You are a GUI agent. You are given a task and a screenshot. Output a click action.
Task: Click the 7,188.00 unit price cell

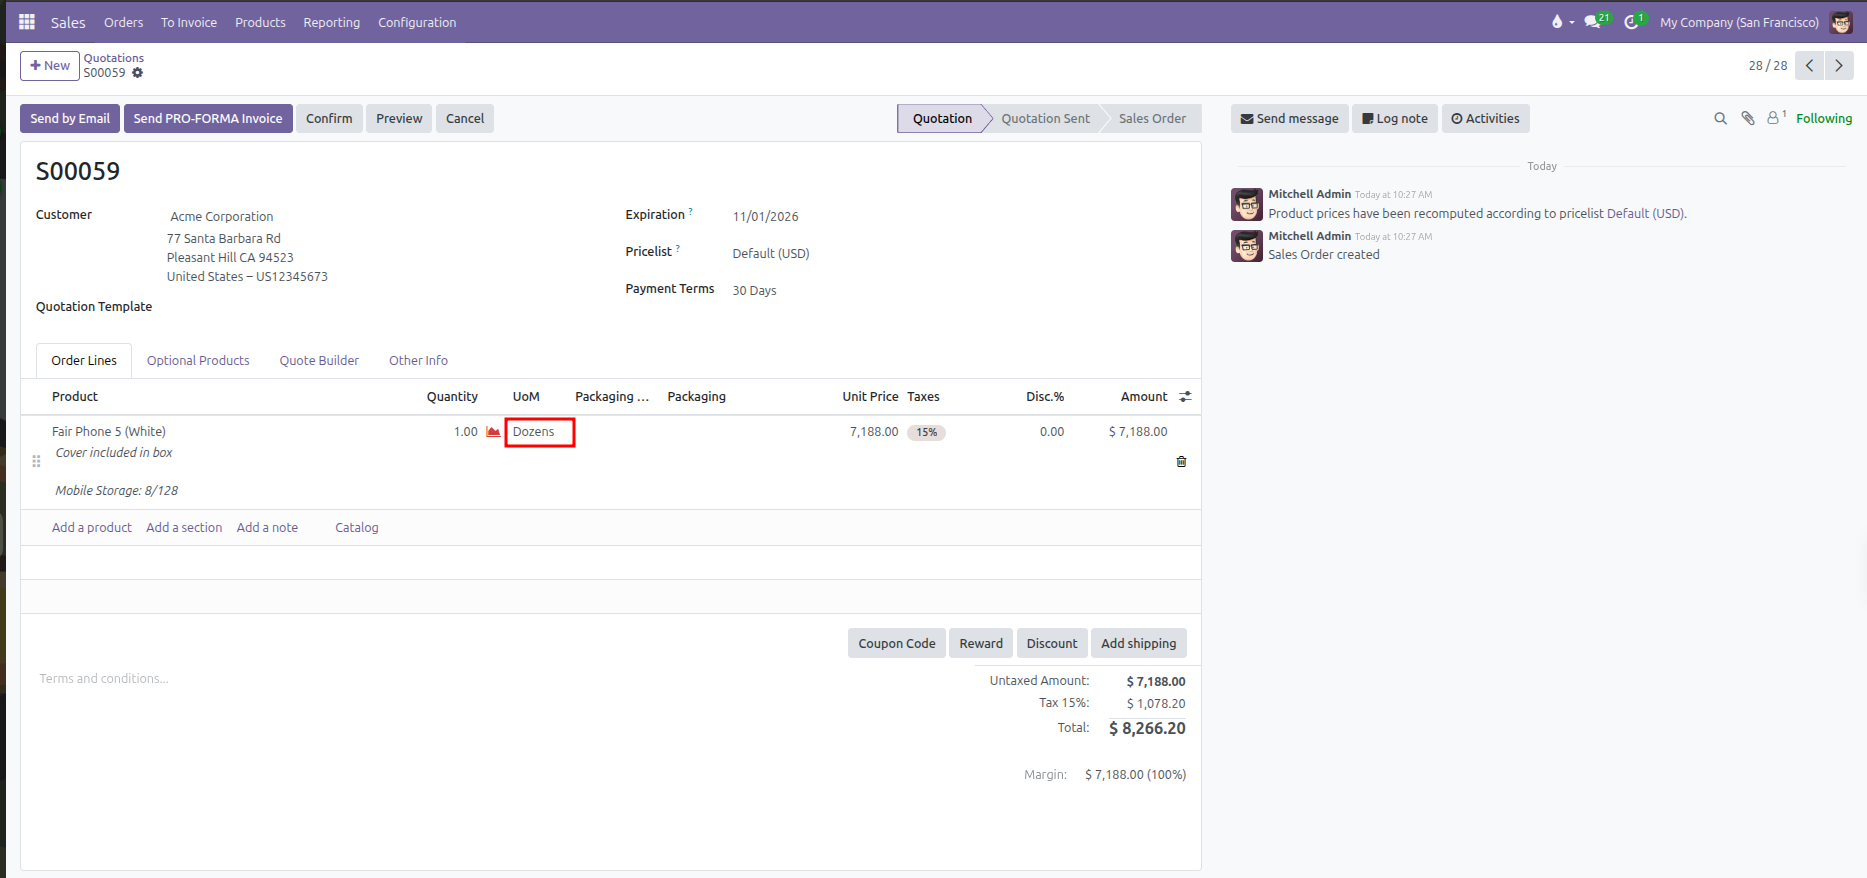[875, 432]
